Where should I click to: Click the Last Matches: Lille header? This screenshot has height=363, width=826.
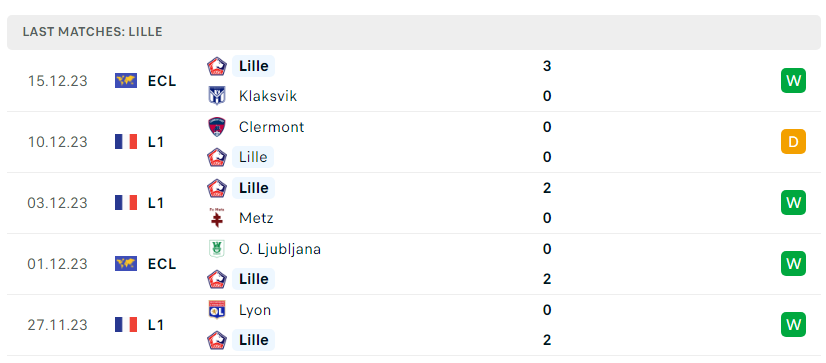tap(92, 32)
